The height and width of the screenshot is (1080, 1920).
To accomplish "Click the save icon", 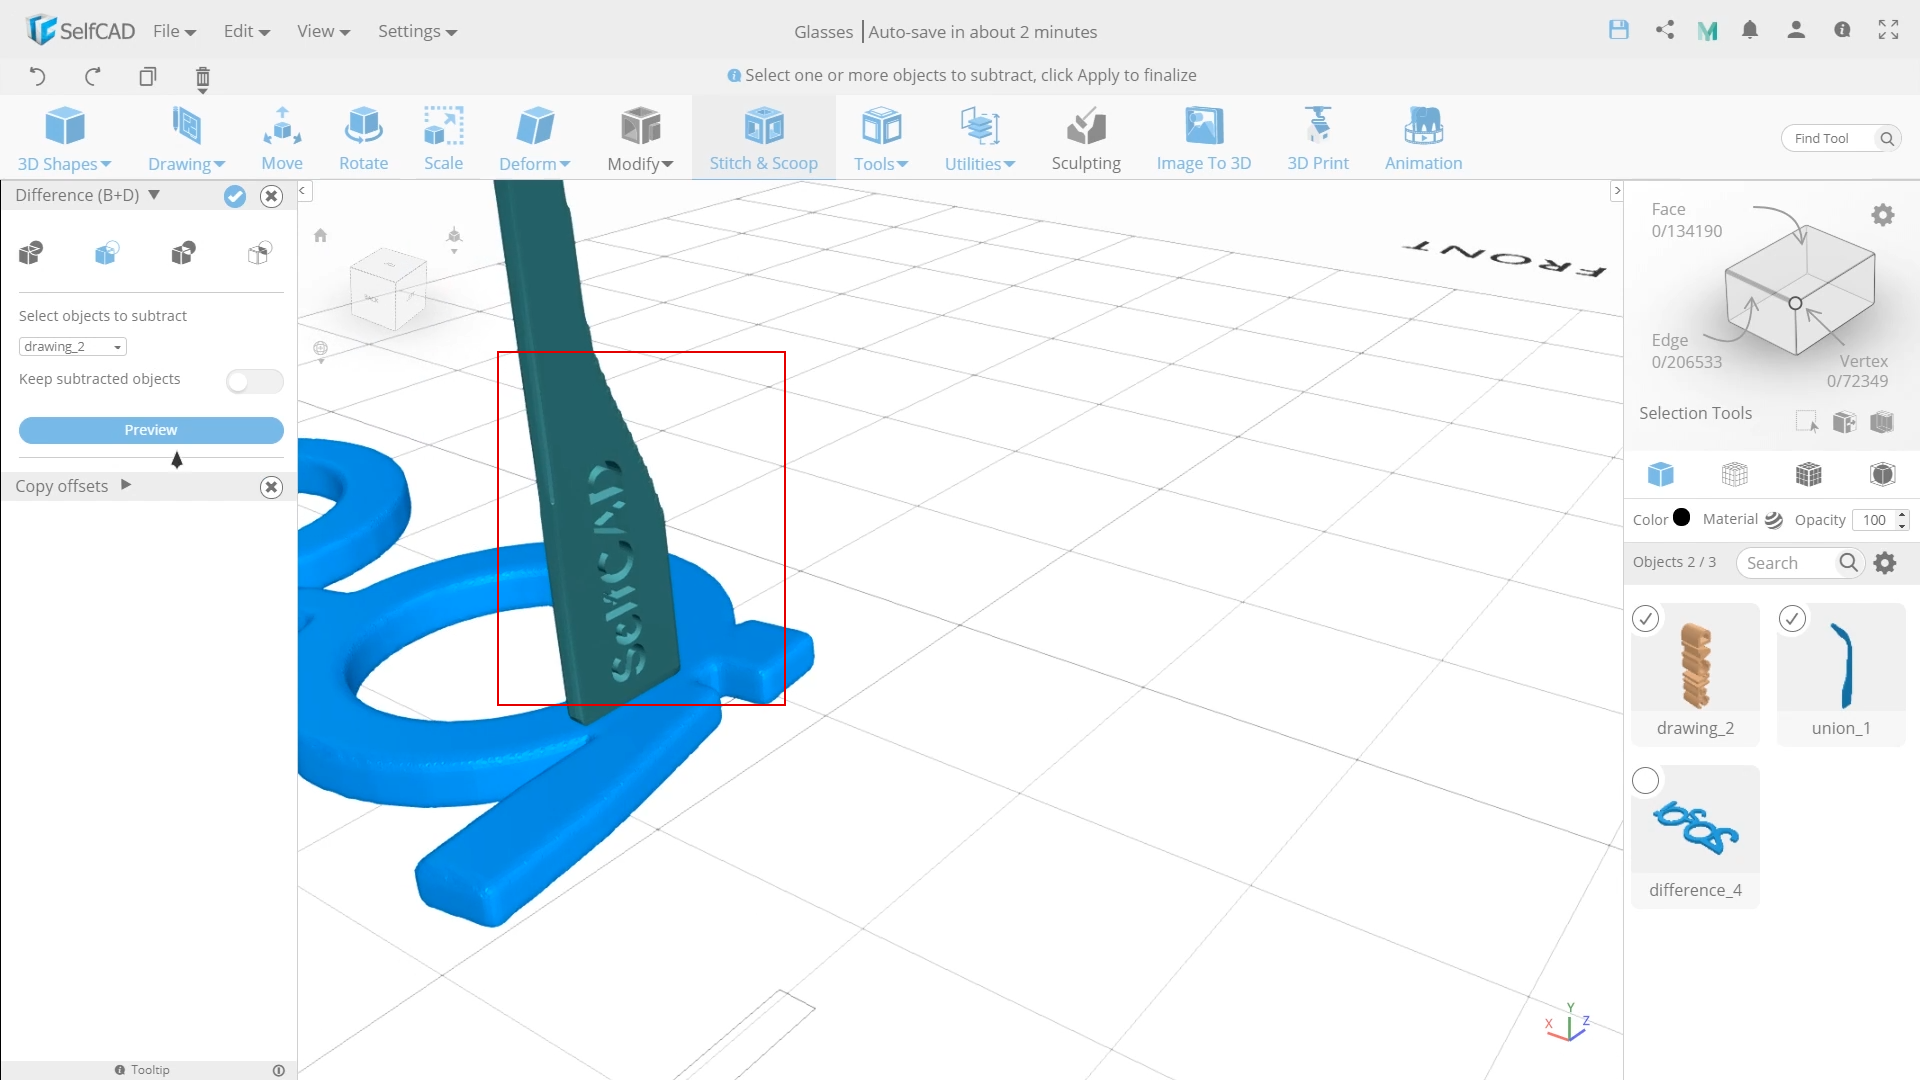I will 1619,30.
